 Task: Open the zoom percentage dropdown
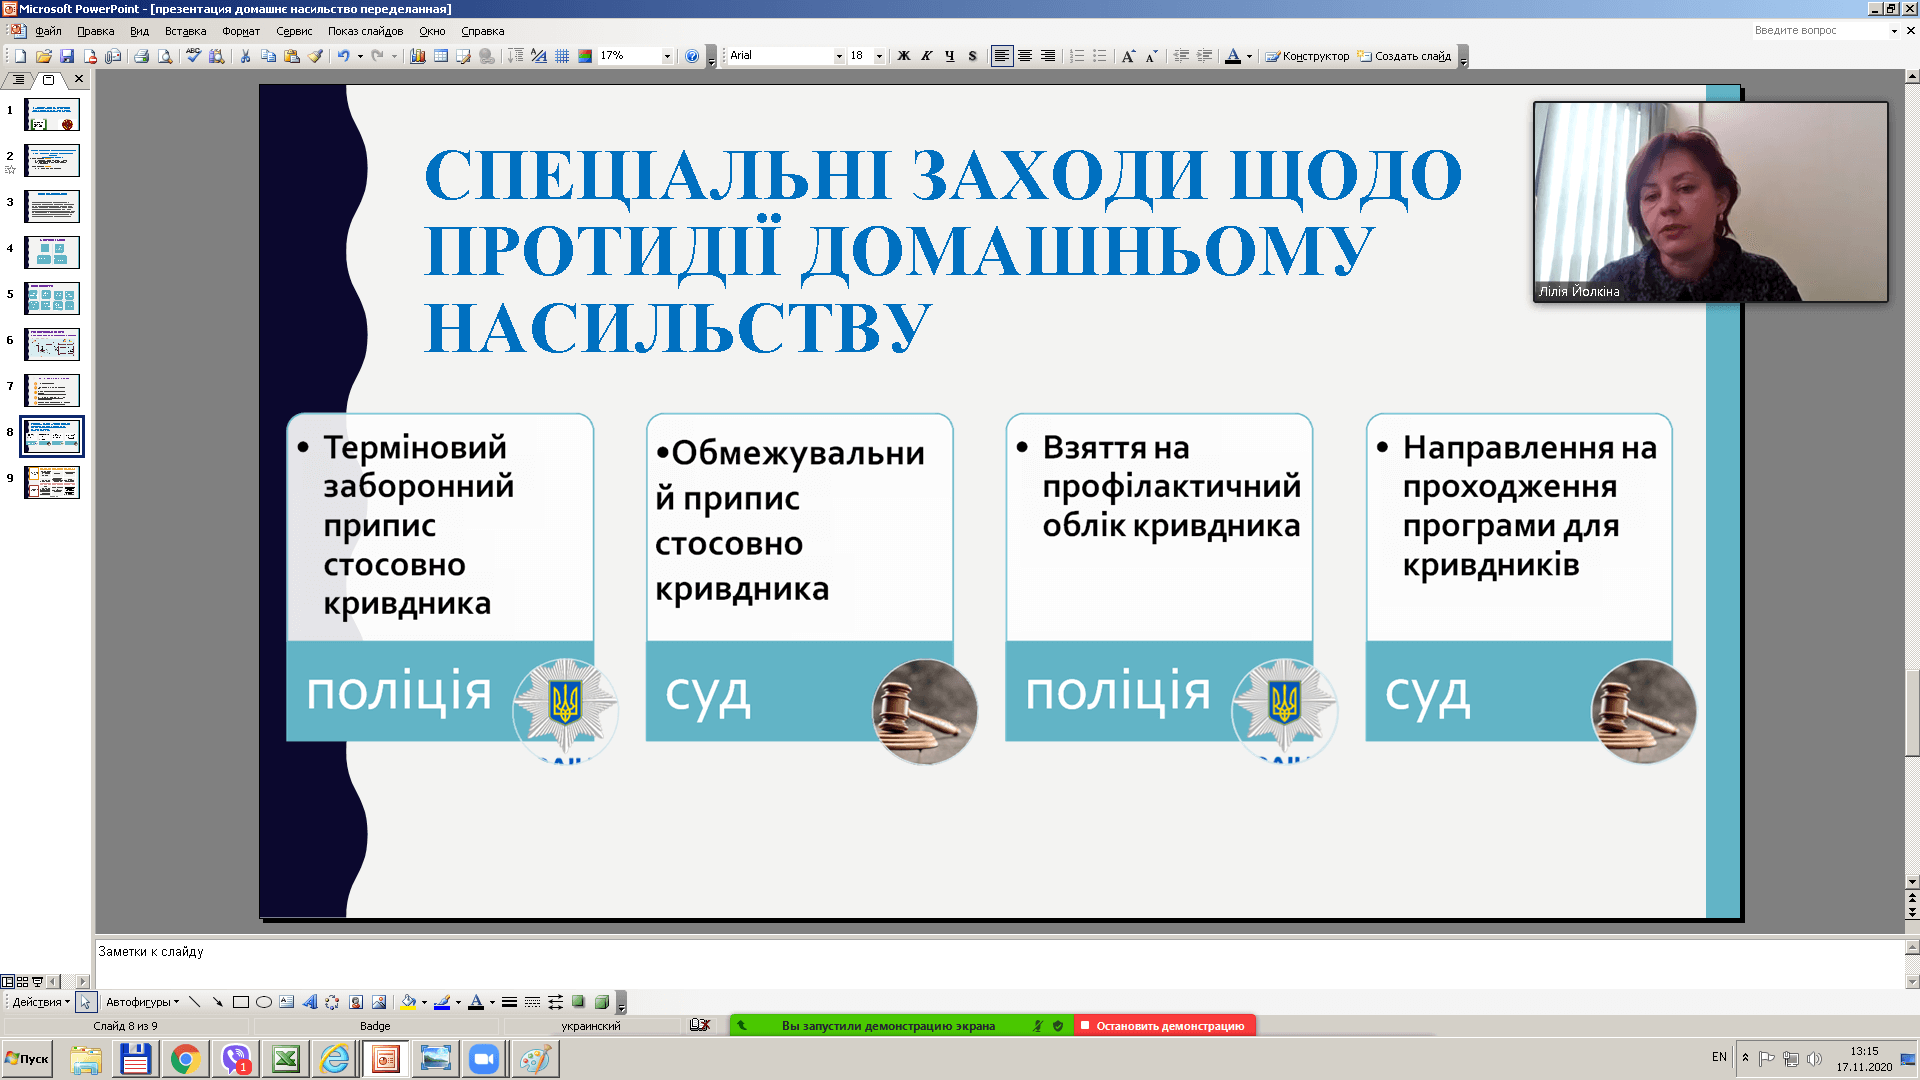pos(667,56)
